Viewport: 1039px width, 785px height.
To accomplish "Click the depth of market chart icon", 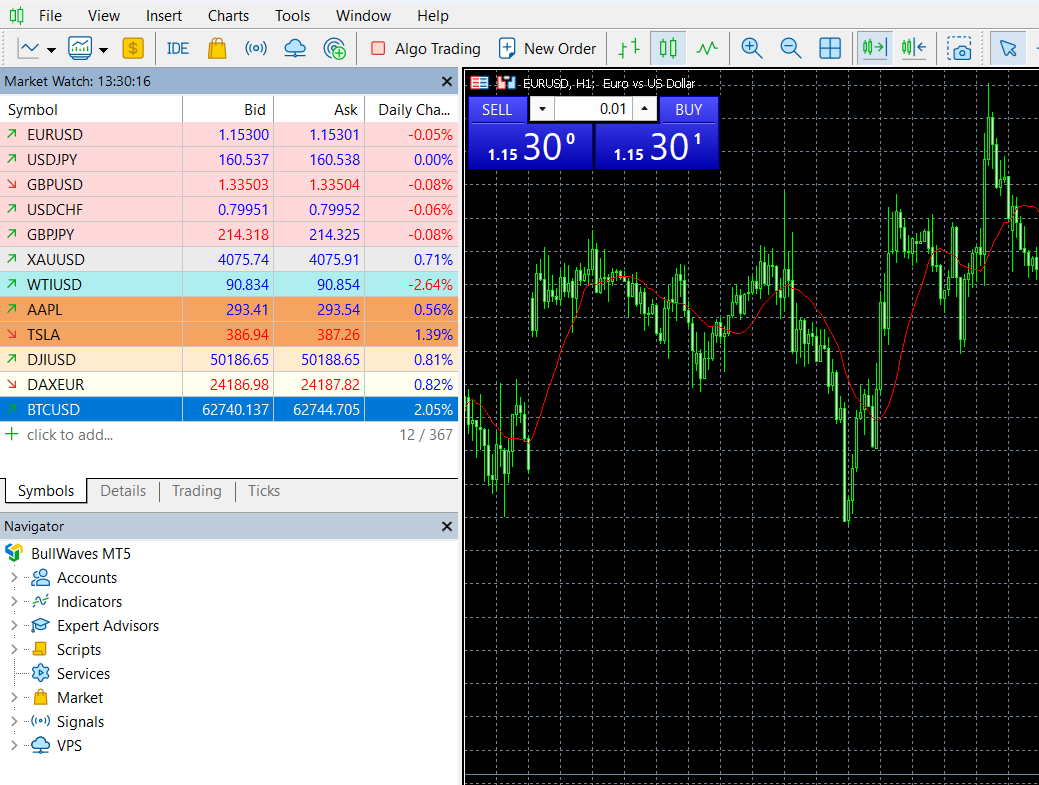I will click(506, 83).
